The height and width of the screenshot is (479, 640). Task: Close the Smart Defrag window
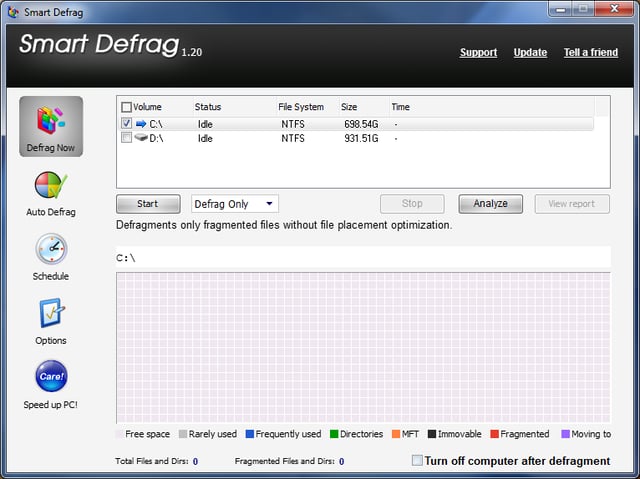pos(615,9)
